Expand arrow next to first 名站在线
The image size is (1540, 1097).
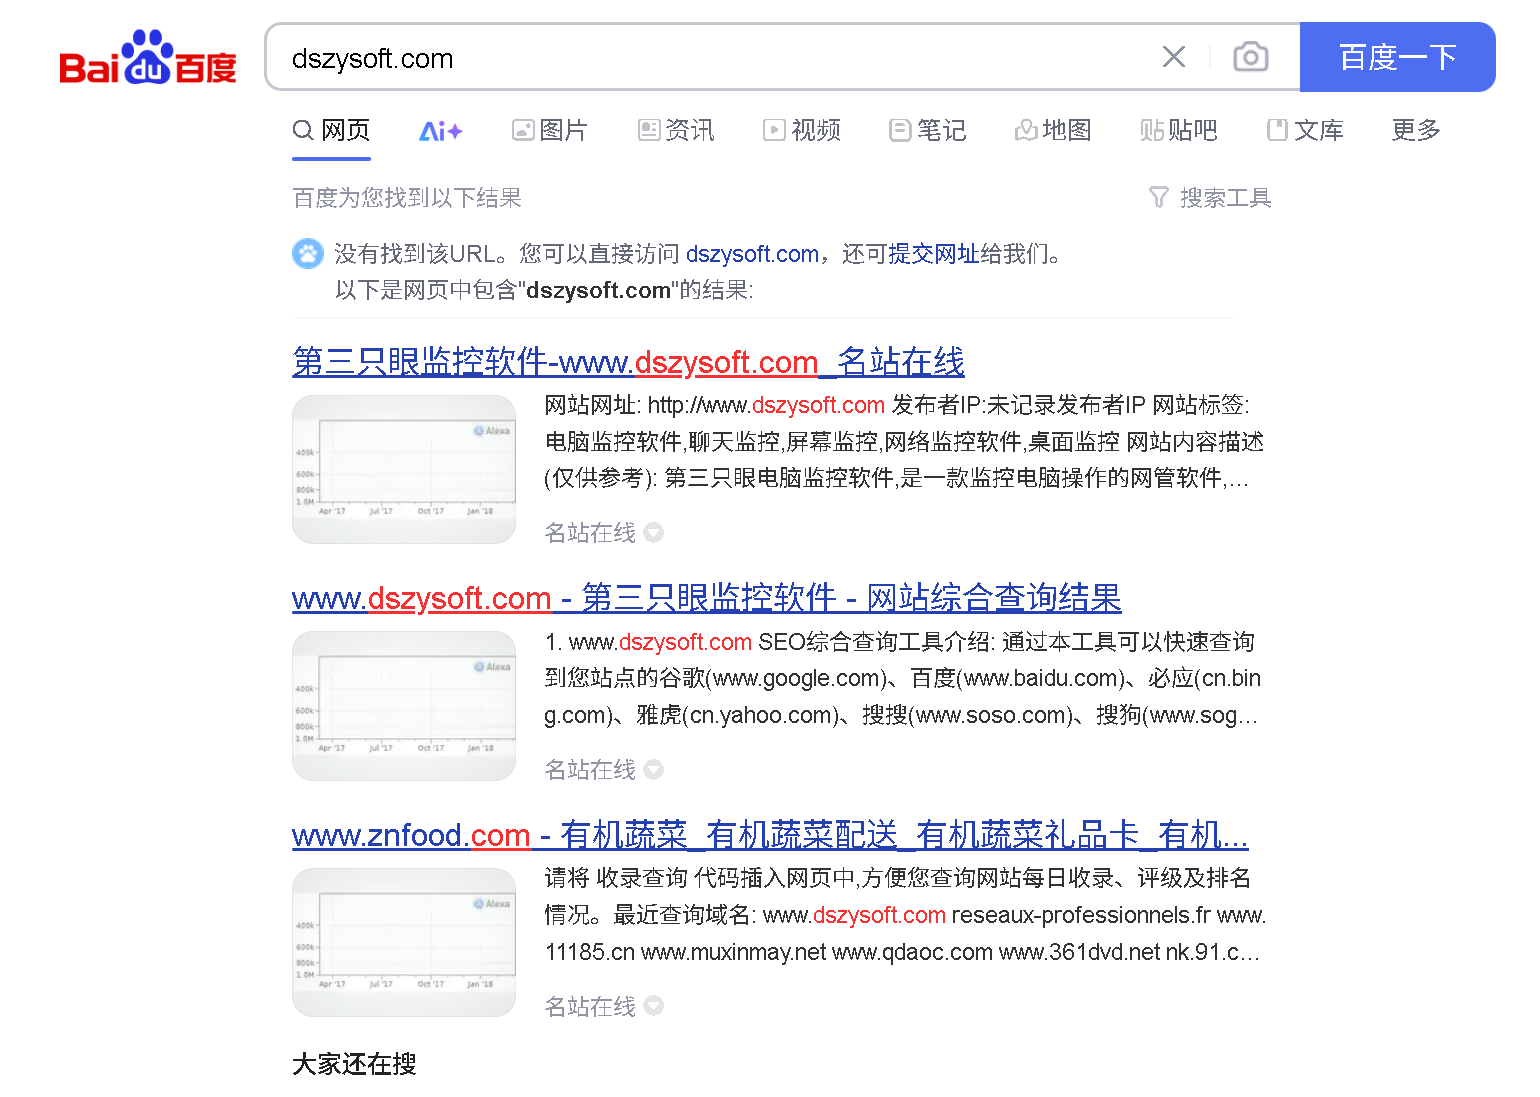(654, 533)
